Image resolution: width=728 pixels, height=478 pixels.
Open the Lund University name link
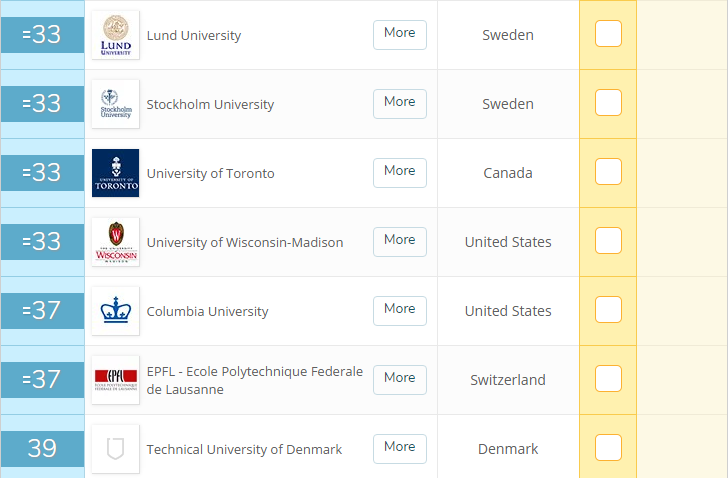194,36
